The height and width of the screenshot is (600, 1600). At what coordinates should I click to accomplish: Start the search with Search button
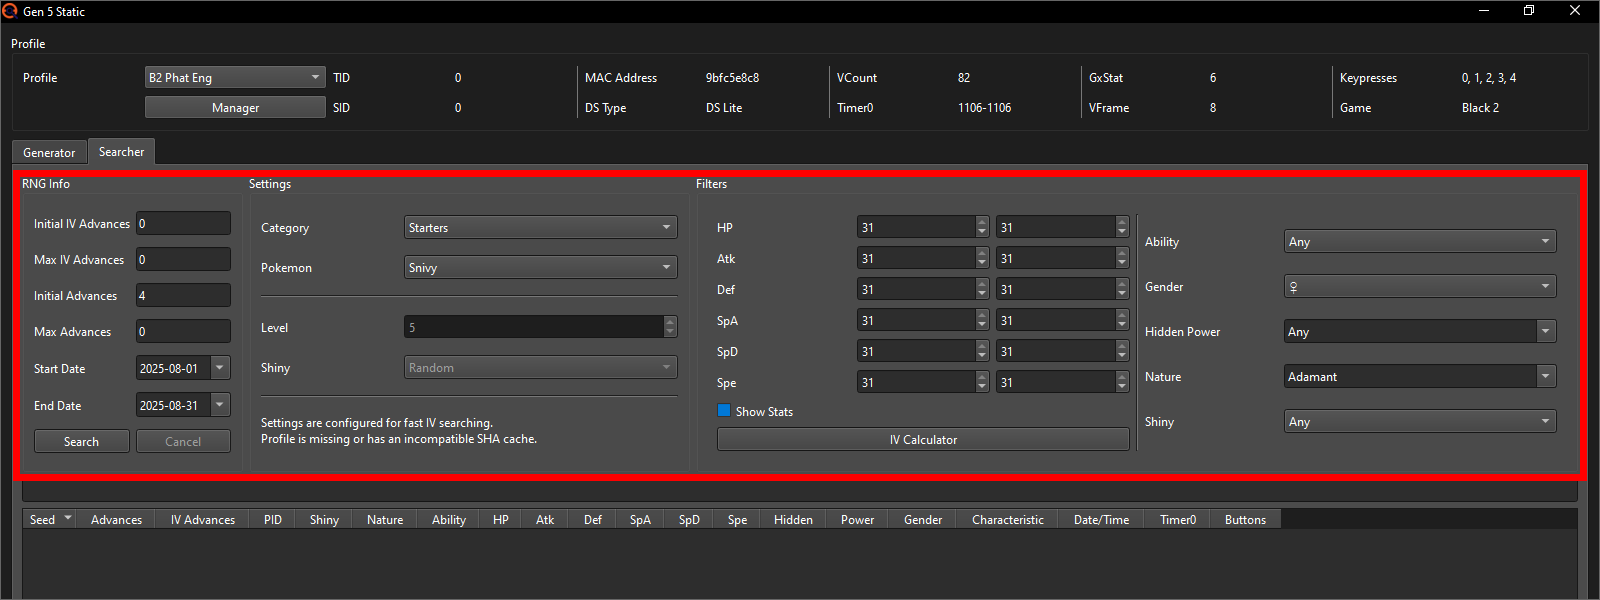pyautogui.click(x=82, y=441)
